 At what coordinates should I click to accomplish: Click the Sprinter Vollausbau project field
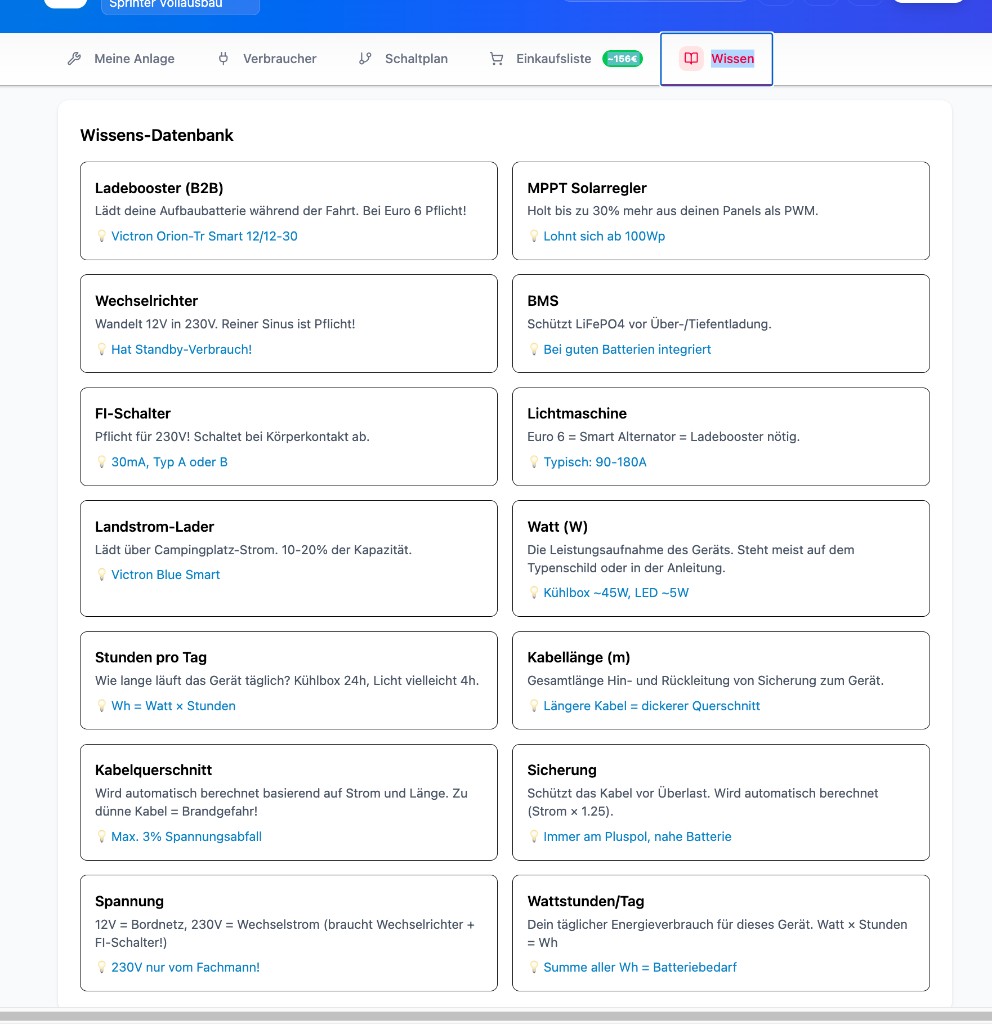pos(180,5)
